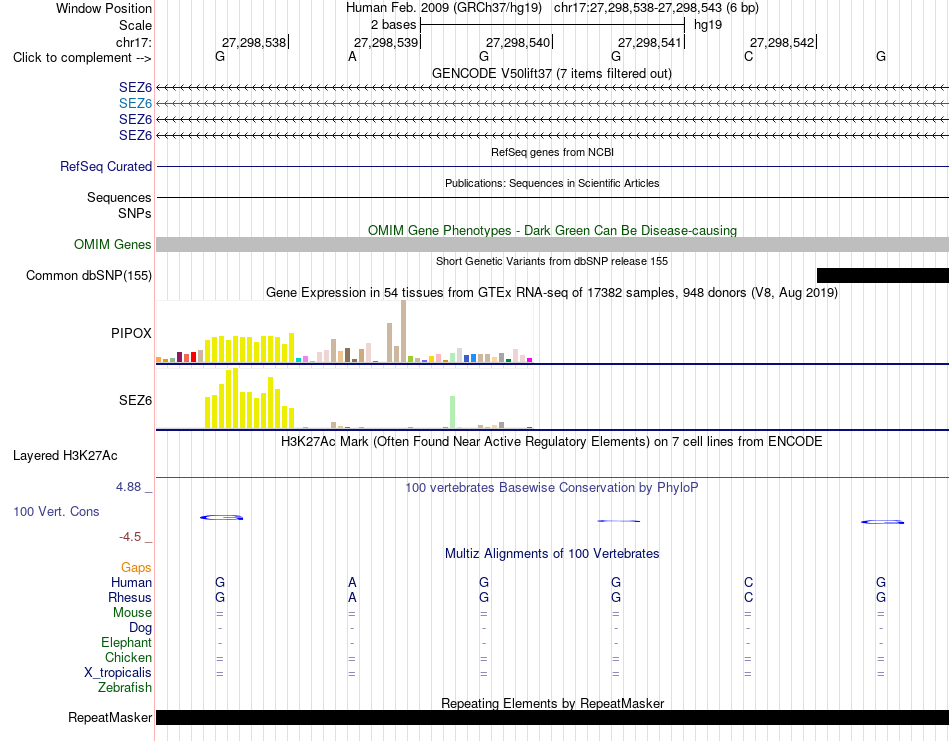Click the Window Position label
This screenshot has height=741, width=950.
[104, 8]
